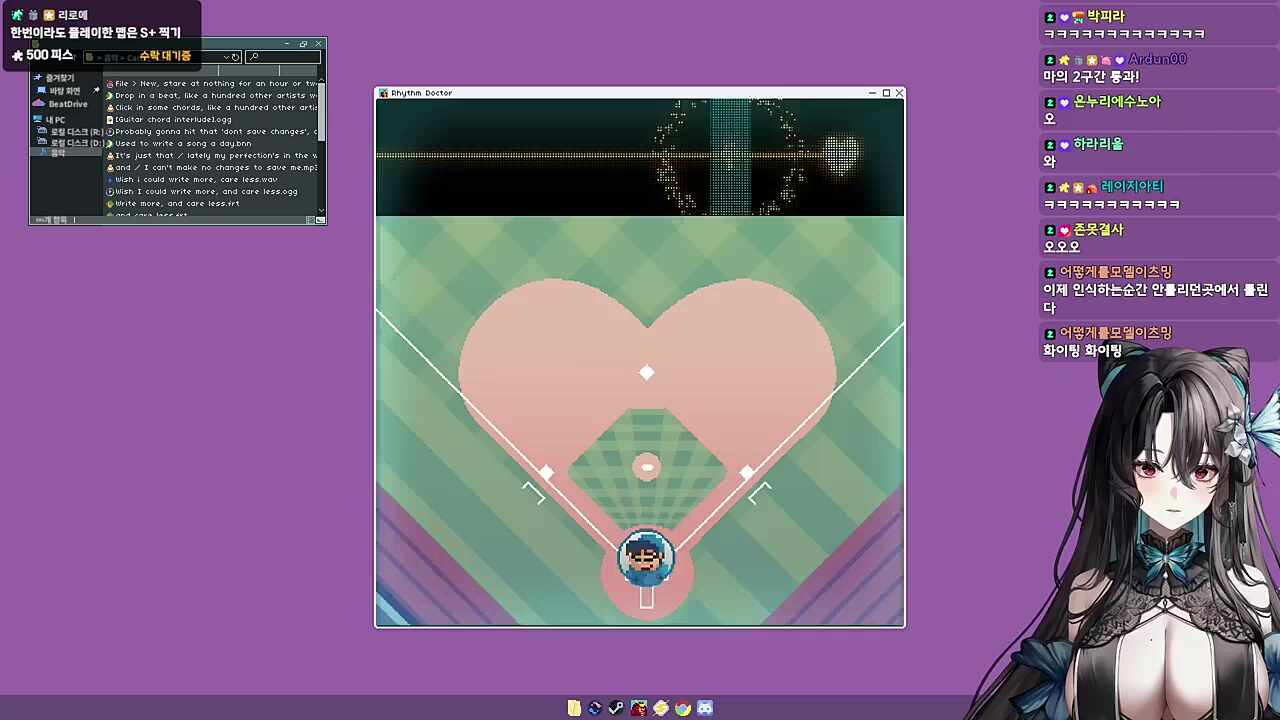Screen dimensions: 1280x720
Task: Click the scroll-down arrow in the file list
Action: point(321,211)
